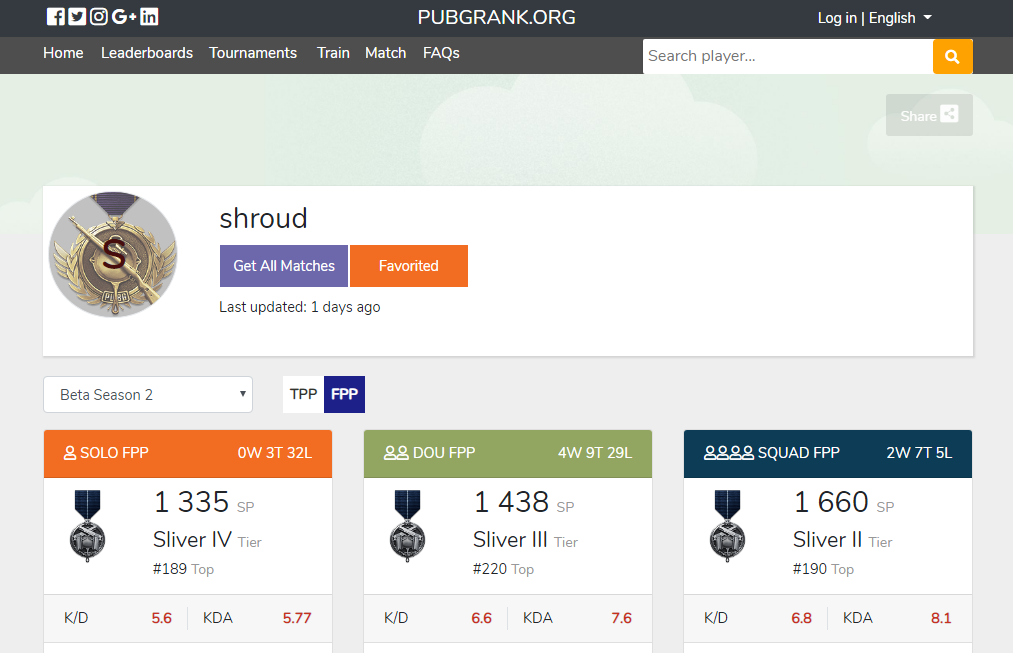1013x653 pixels.
Task: Open the Beta Season 2 dropdown
Action: point(147,394)
